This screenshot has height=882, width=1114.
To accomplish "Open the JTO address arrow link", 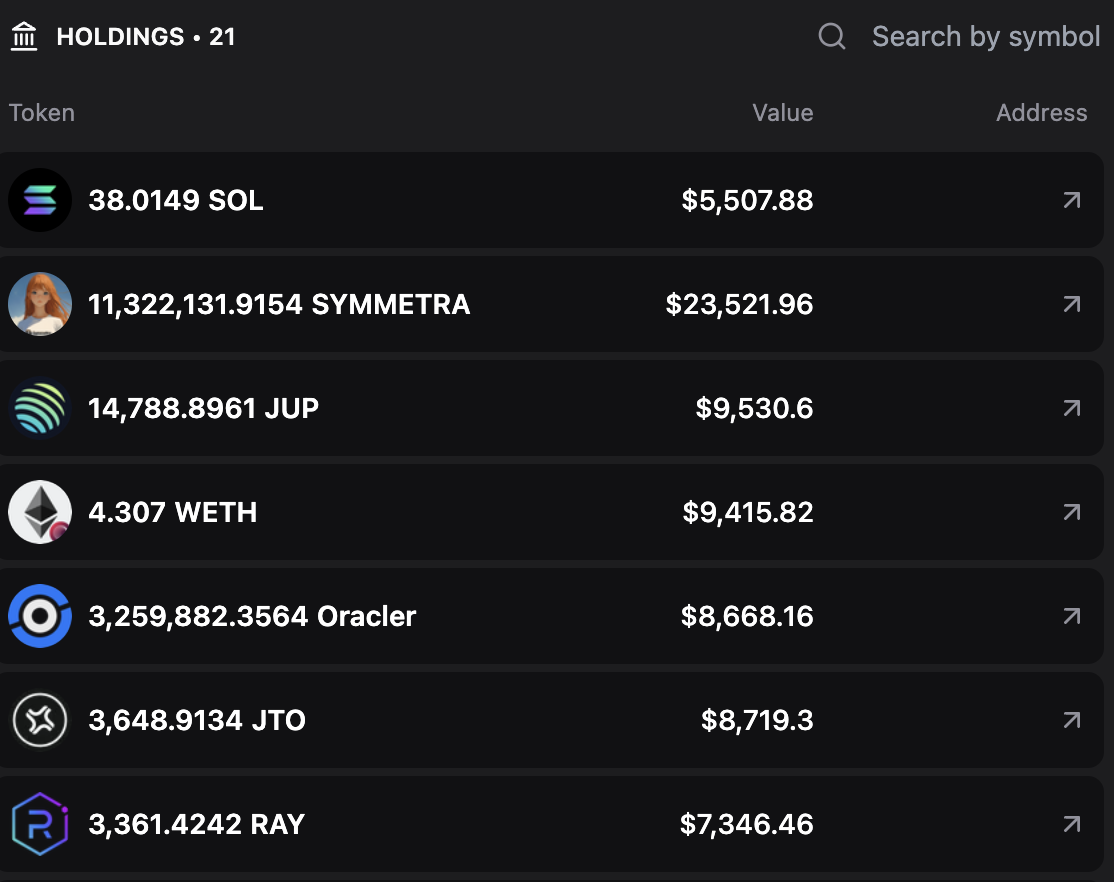I will (x=1071, y=720).
